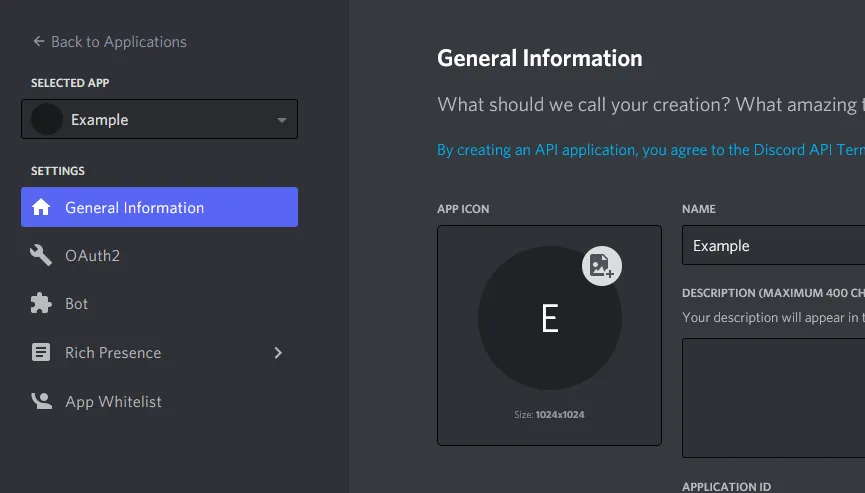Open the selected app dropdown showing Example

[159, 120]
